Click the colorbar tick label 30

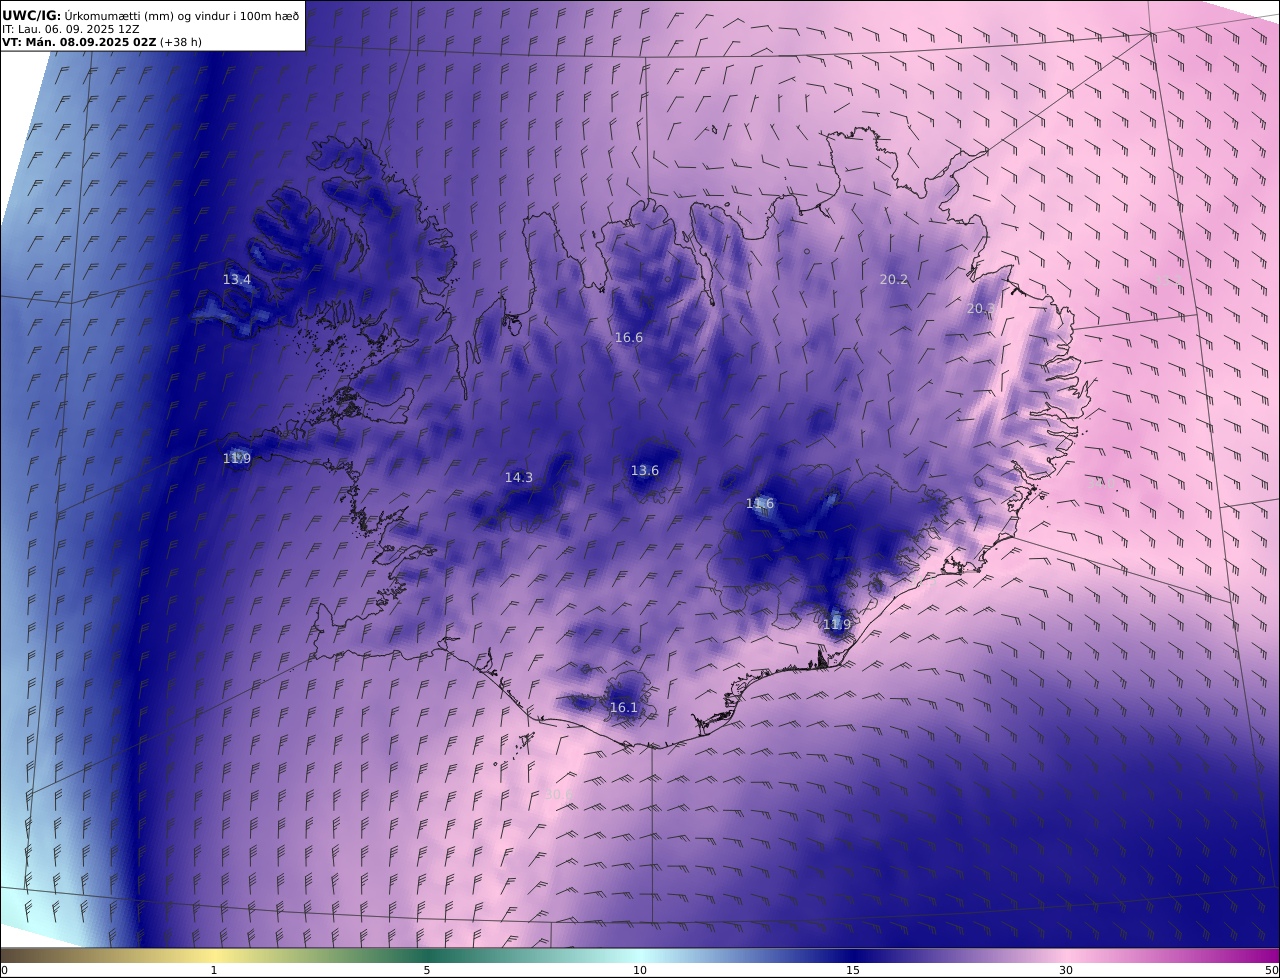1066,970
